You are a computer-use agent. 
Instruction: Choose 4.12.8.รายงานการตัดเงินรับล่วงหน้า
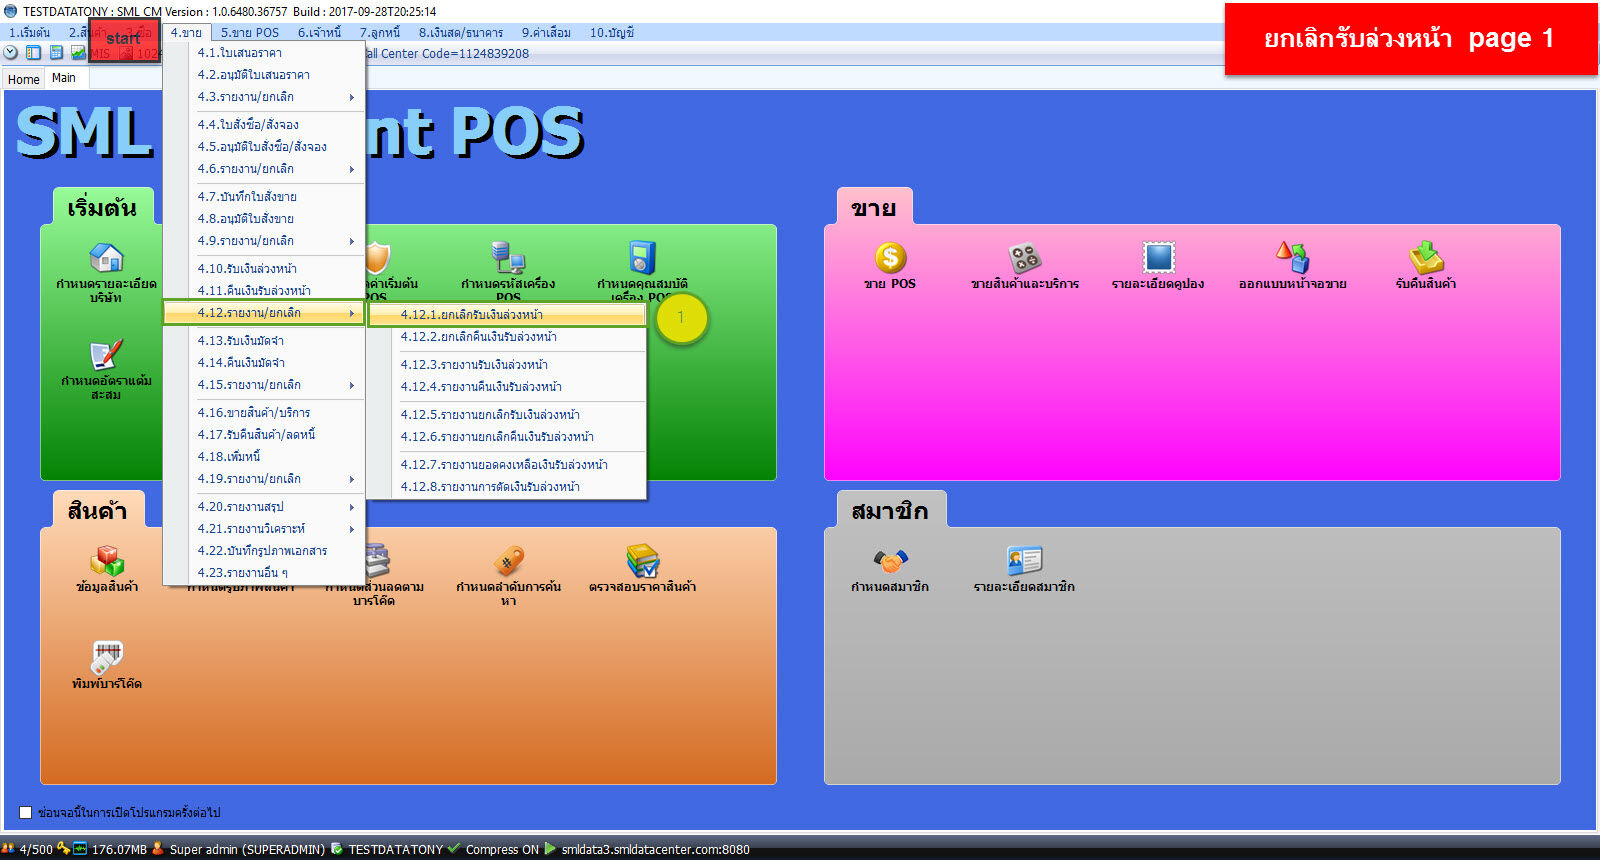click(507, 487)
